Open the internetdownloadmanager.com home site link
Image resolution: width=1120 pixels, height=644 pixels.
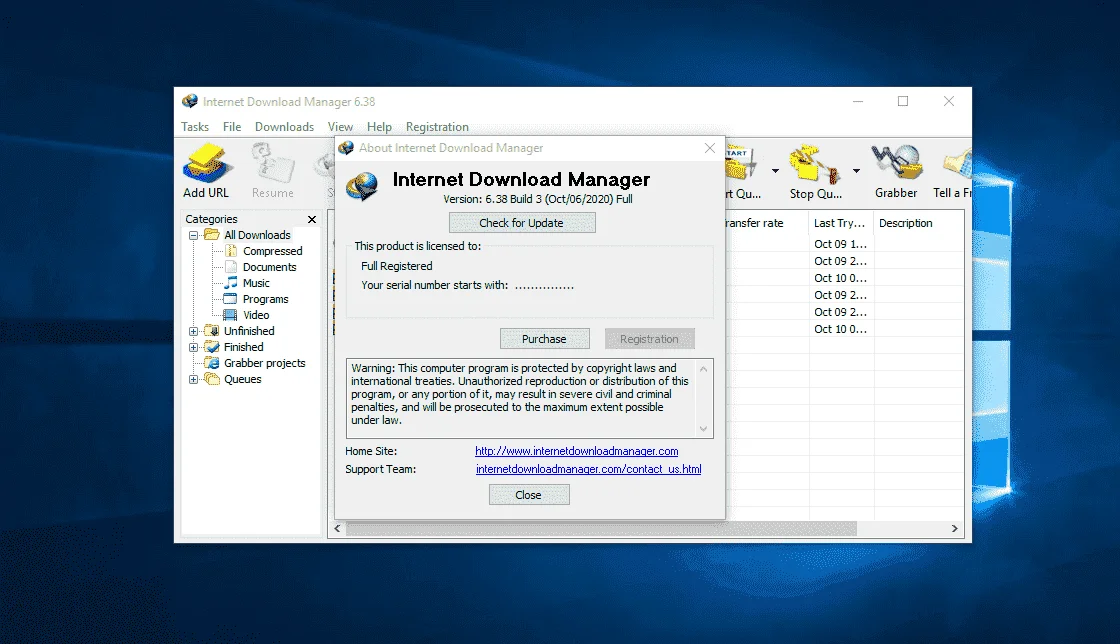[x=576, y=451]
